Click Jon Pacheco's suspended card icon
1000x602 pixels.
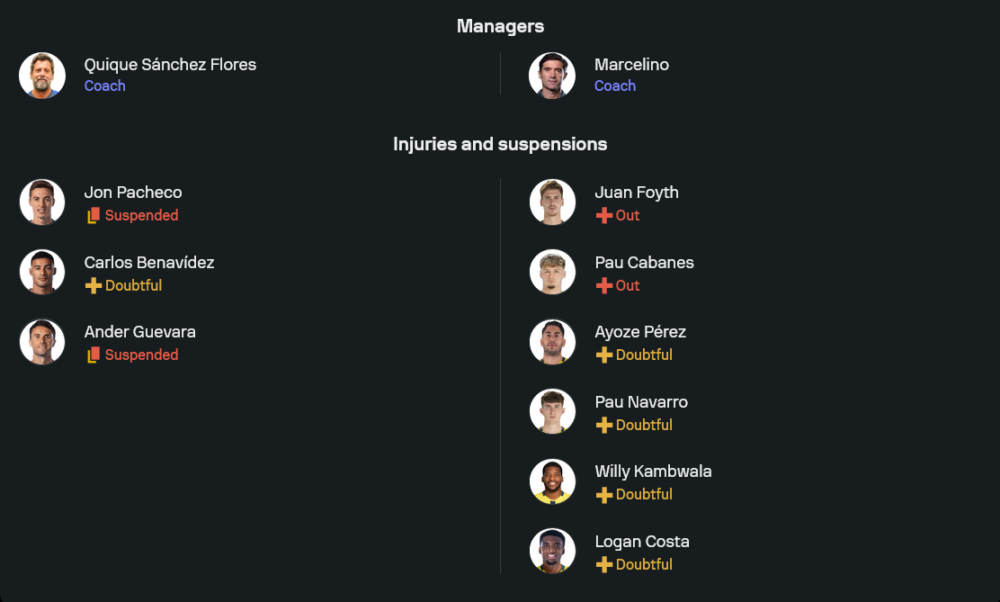tap(93, 216)
